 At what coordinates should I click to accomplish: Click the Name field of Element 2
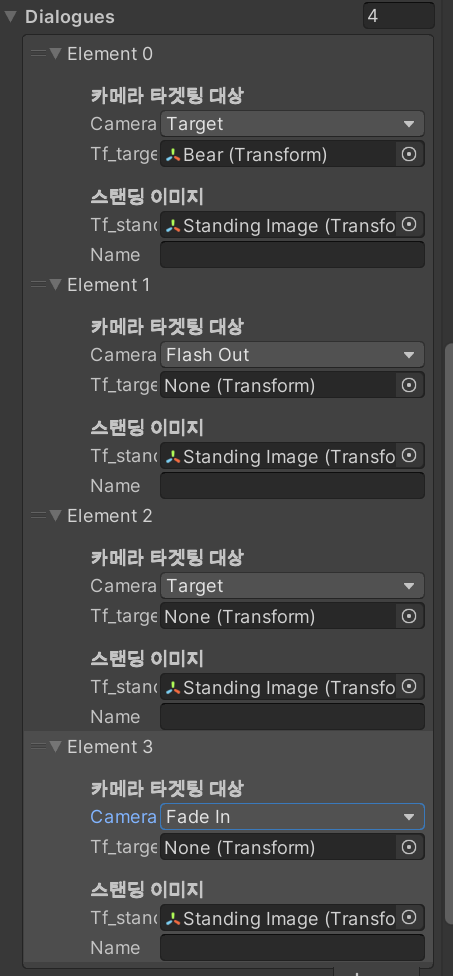pos(292,716)
